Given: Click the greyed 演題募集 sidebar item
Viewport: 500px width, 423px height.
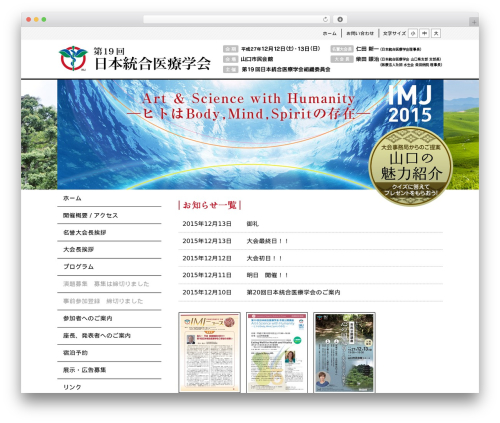Looking at the screenshot, I should click(109, 284).
